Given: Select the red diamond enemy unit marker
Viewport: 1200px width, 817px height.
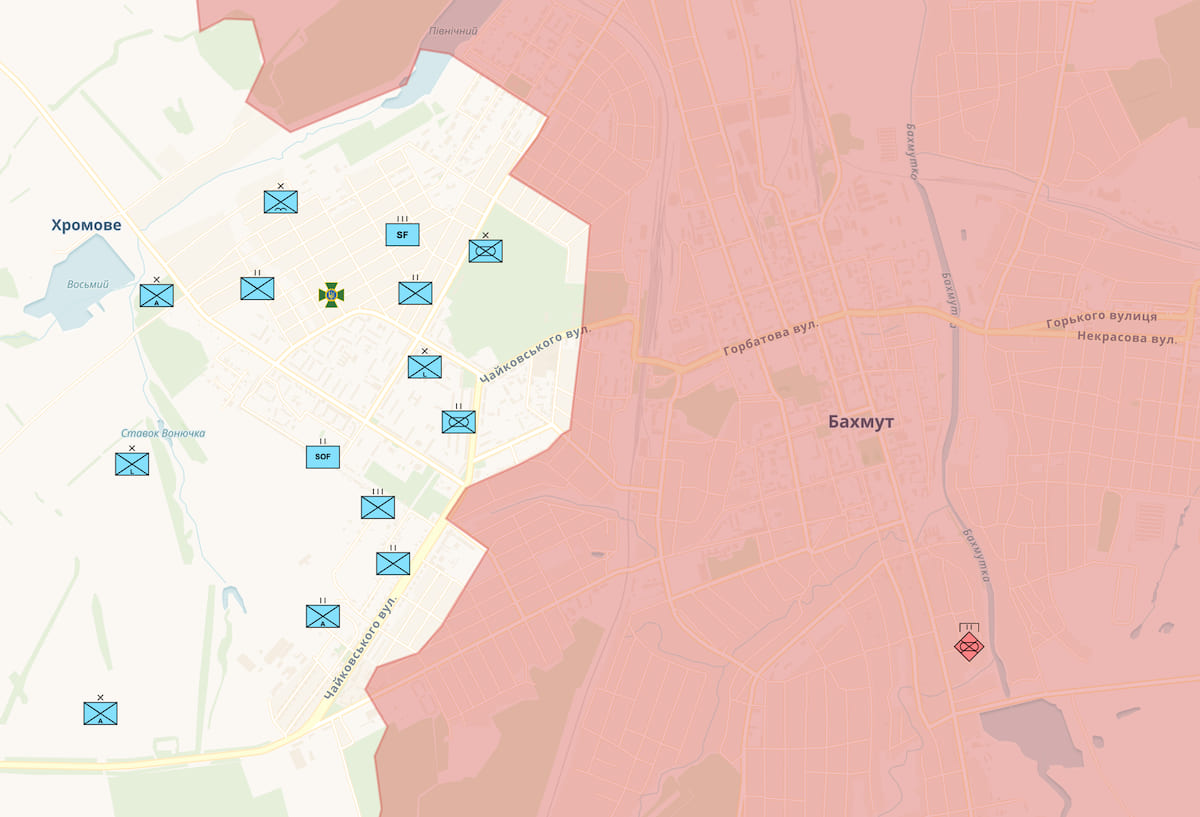Looking at the screenshot, I should click(968, 645).
